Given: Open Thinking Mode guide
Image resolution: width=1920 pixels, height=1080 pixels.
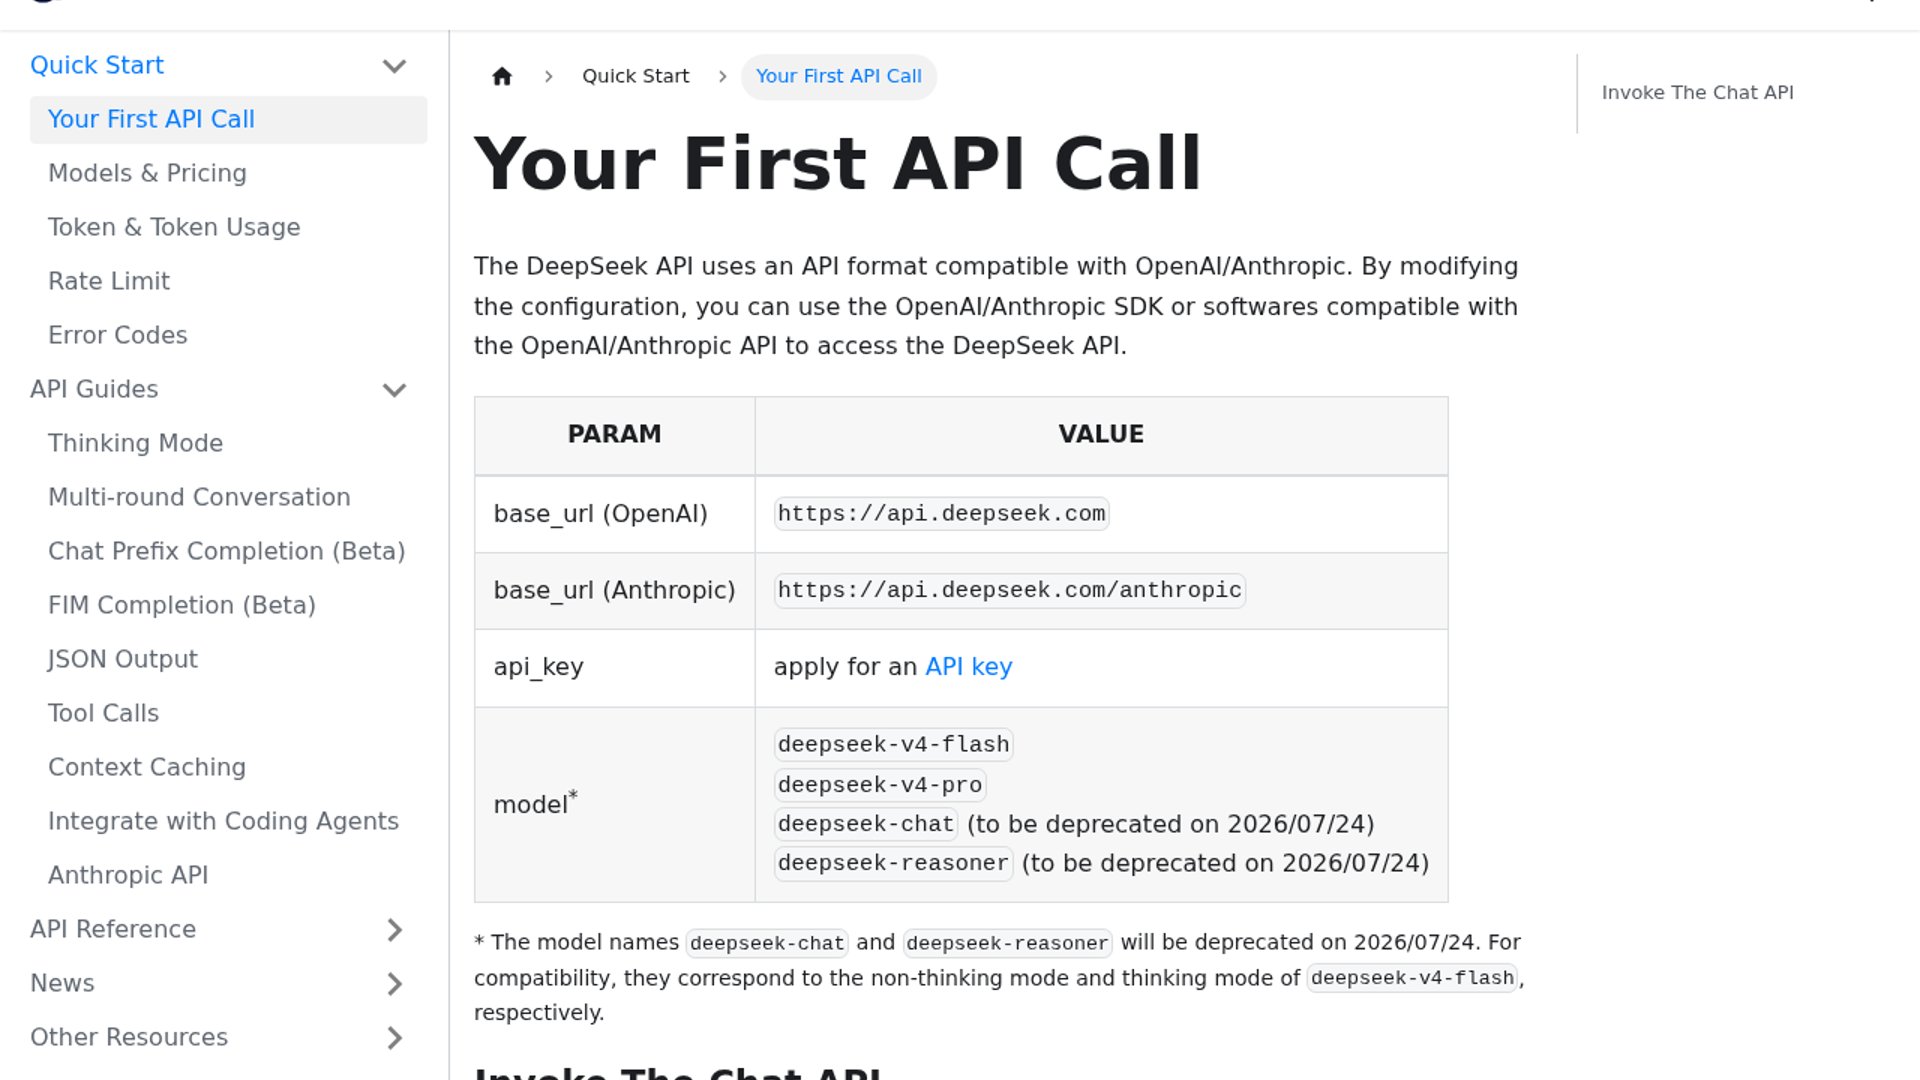Looking at the screenshot, I should [135, 443].
